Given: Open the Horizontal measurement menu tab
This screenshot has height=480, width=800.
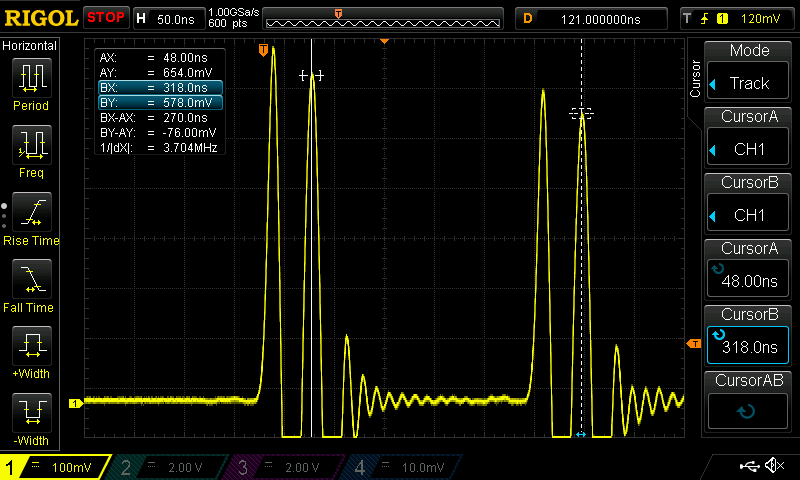Looking at the screenshot, I should [x=30, y=46].
